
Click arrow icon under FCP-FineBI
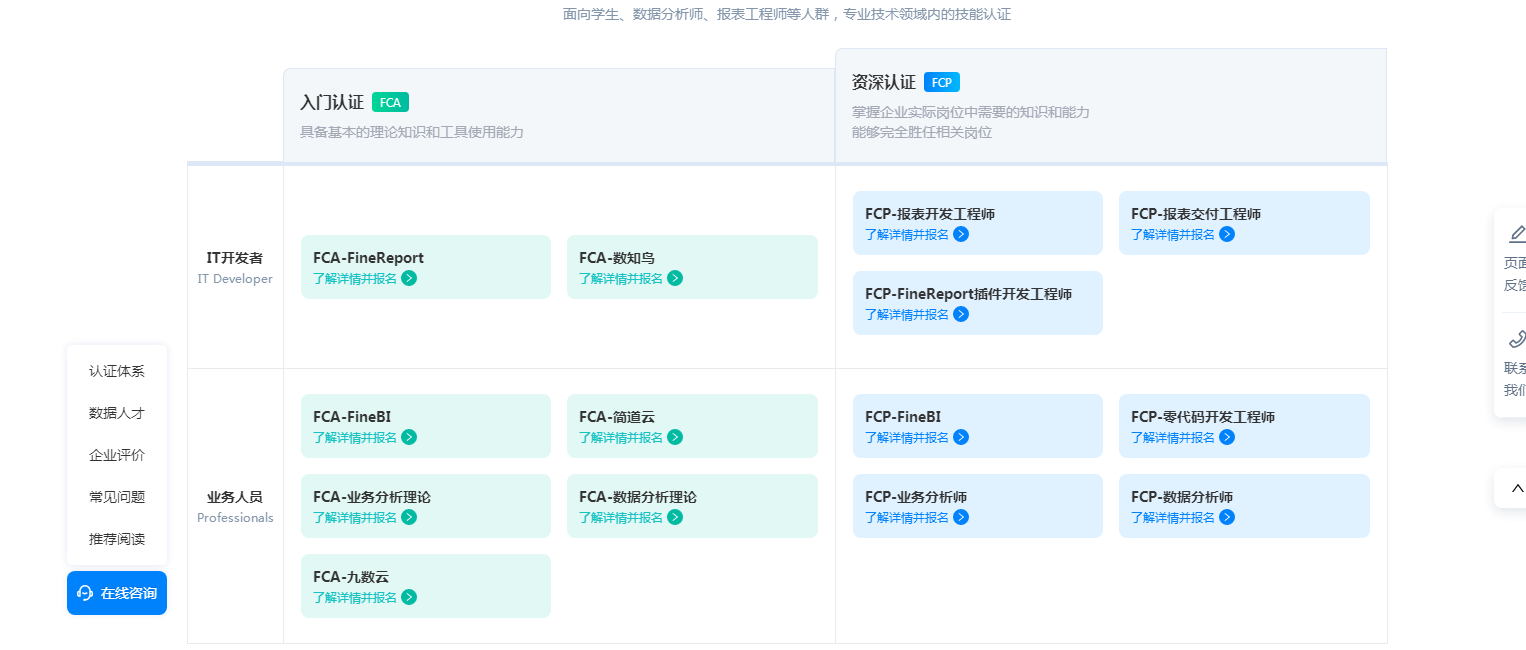[x=961, y=437]
